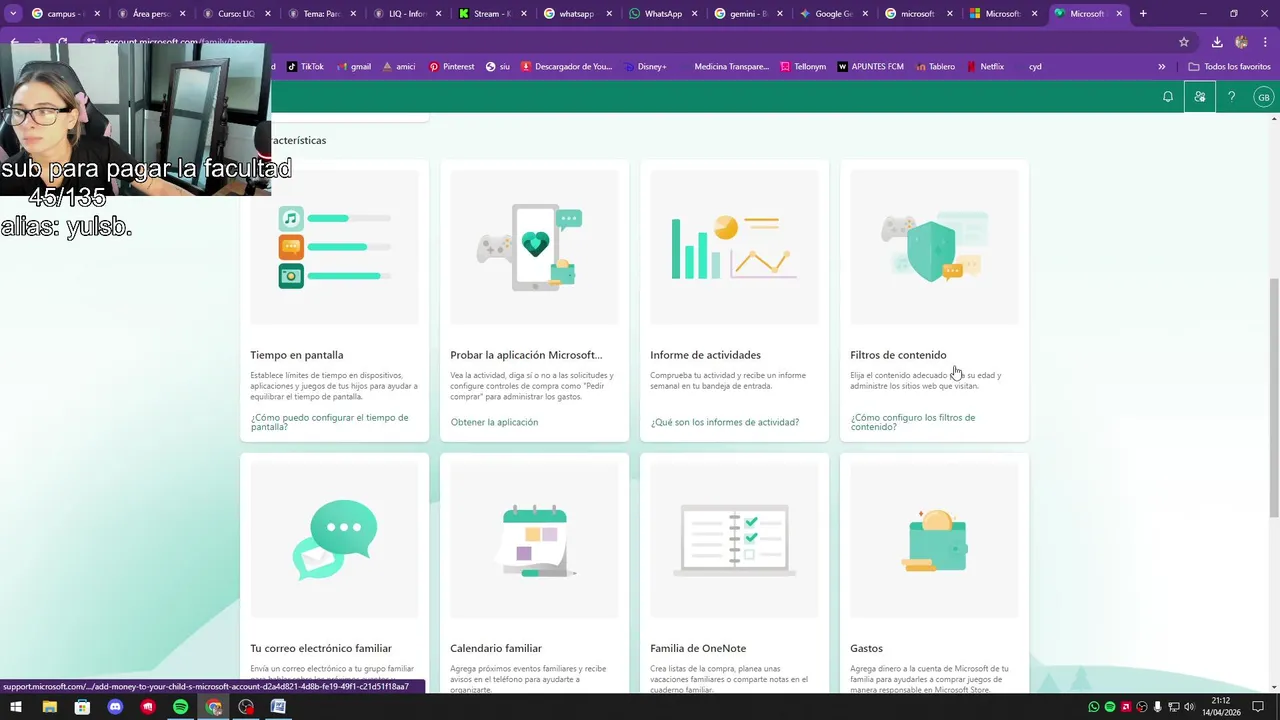Open the siu bookmark
The width and height of the screenshot is (1280, 720).
click(x=497, y=67)
